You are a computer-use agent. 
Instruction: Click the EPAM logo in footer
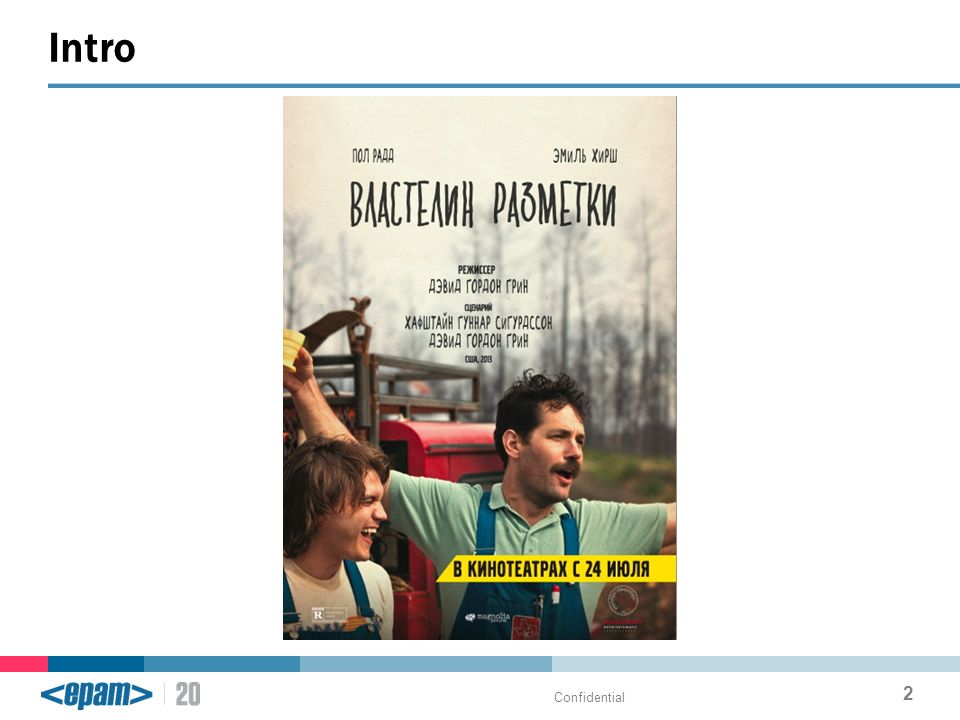pos(96,694)
